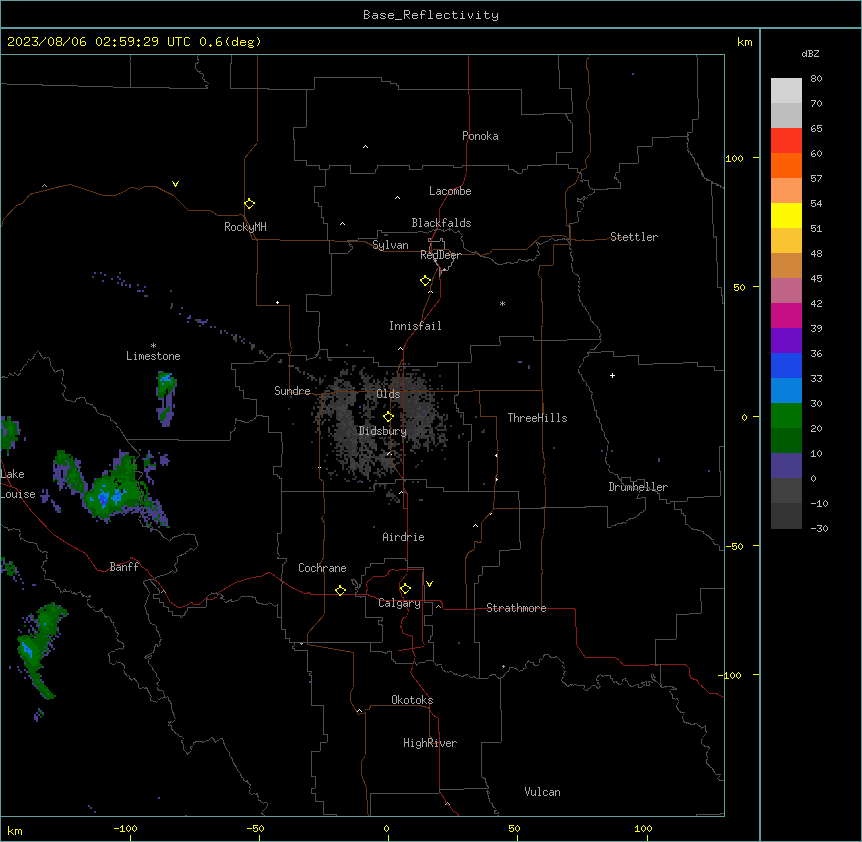Click the asterisk marker above Limestone

(153, 346)
